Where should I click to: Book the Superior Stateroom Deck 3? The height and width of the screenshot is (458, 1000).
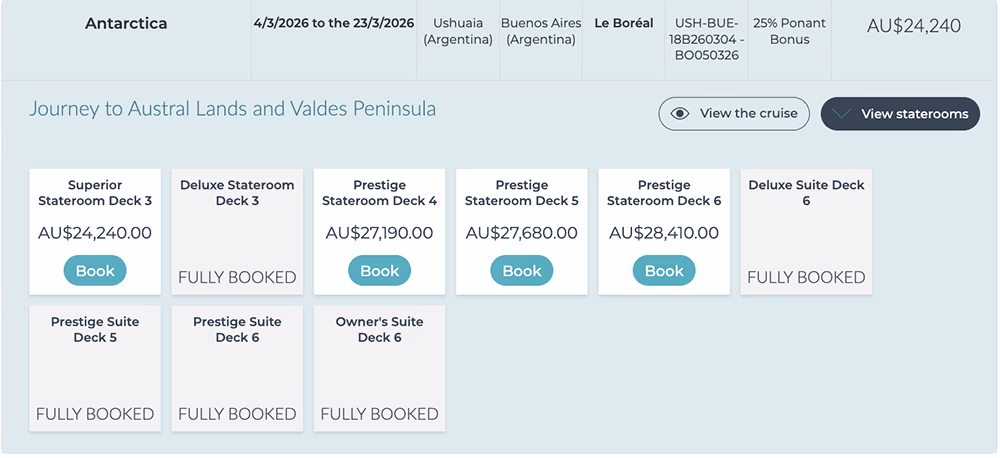(95, 271)
